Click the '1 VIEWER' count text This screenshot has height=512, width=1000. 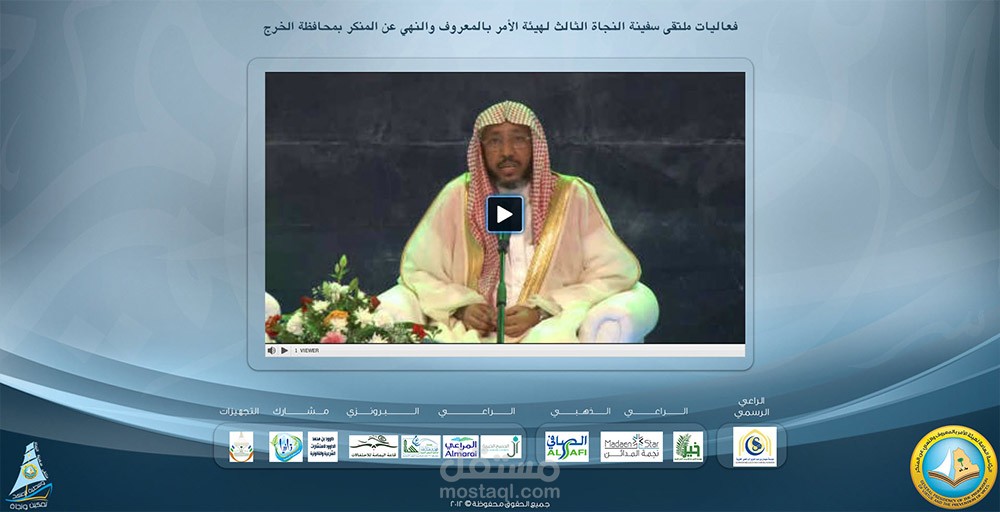point(307,350)
